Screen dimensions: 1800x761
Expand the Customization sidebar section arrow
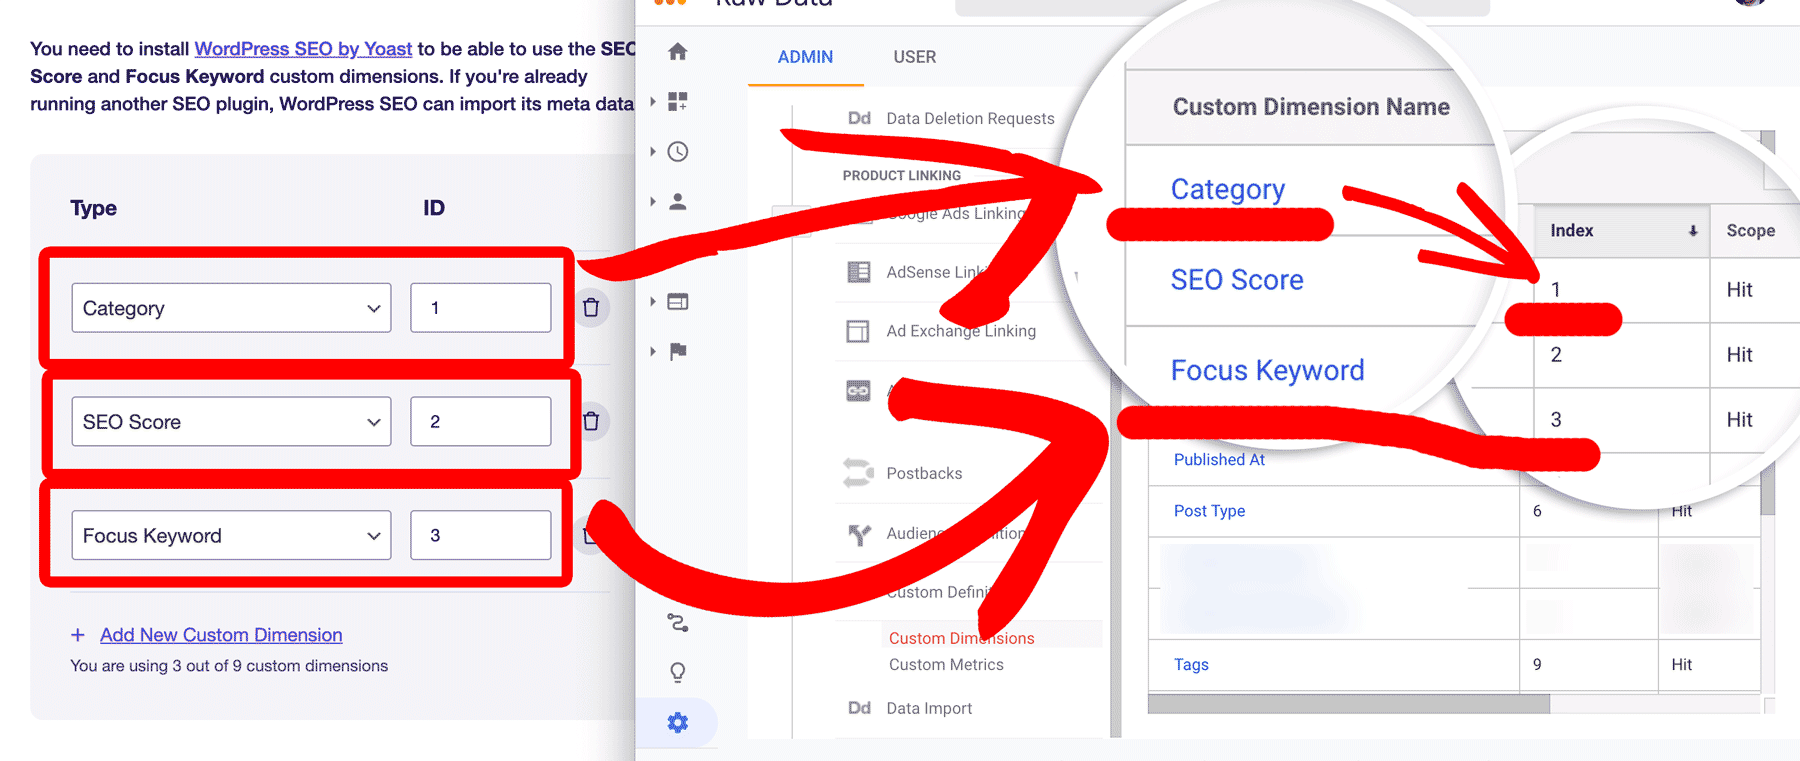click(653, 101)
